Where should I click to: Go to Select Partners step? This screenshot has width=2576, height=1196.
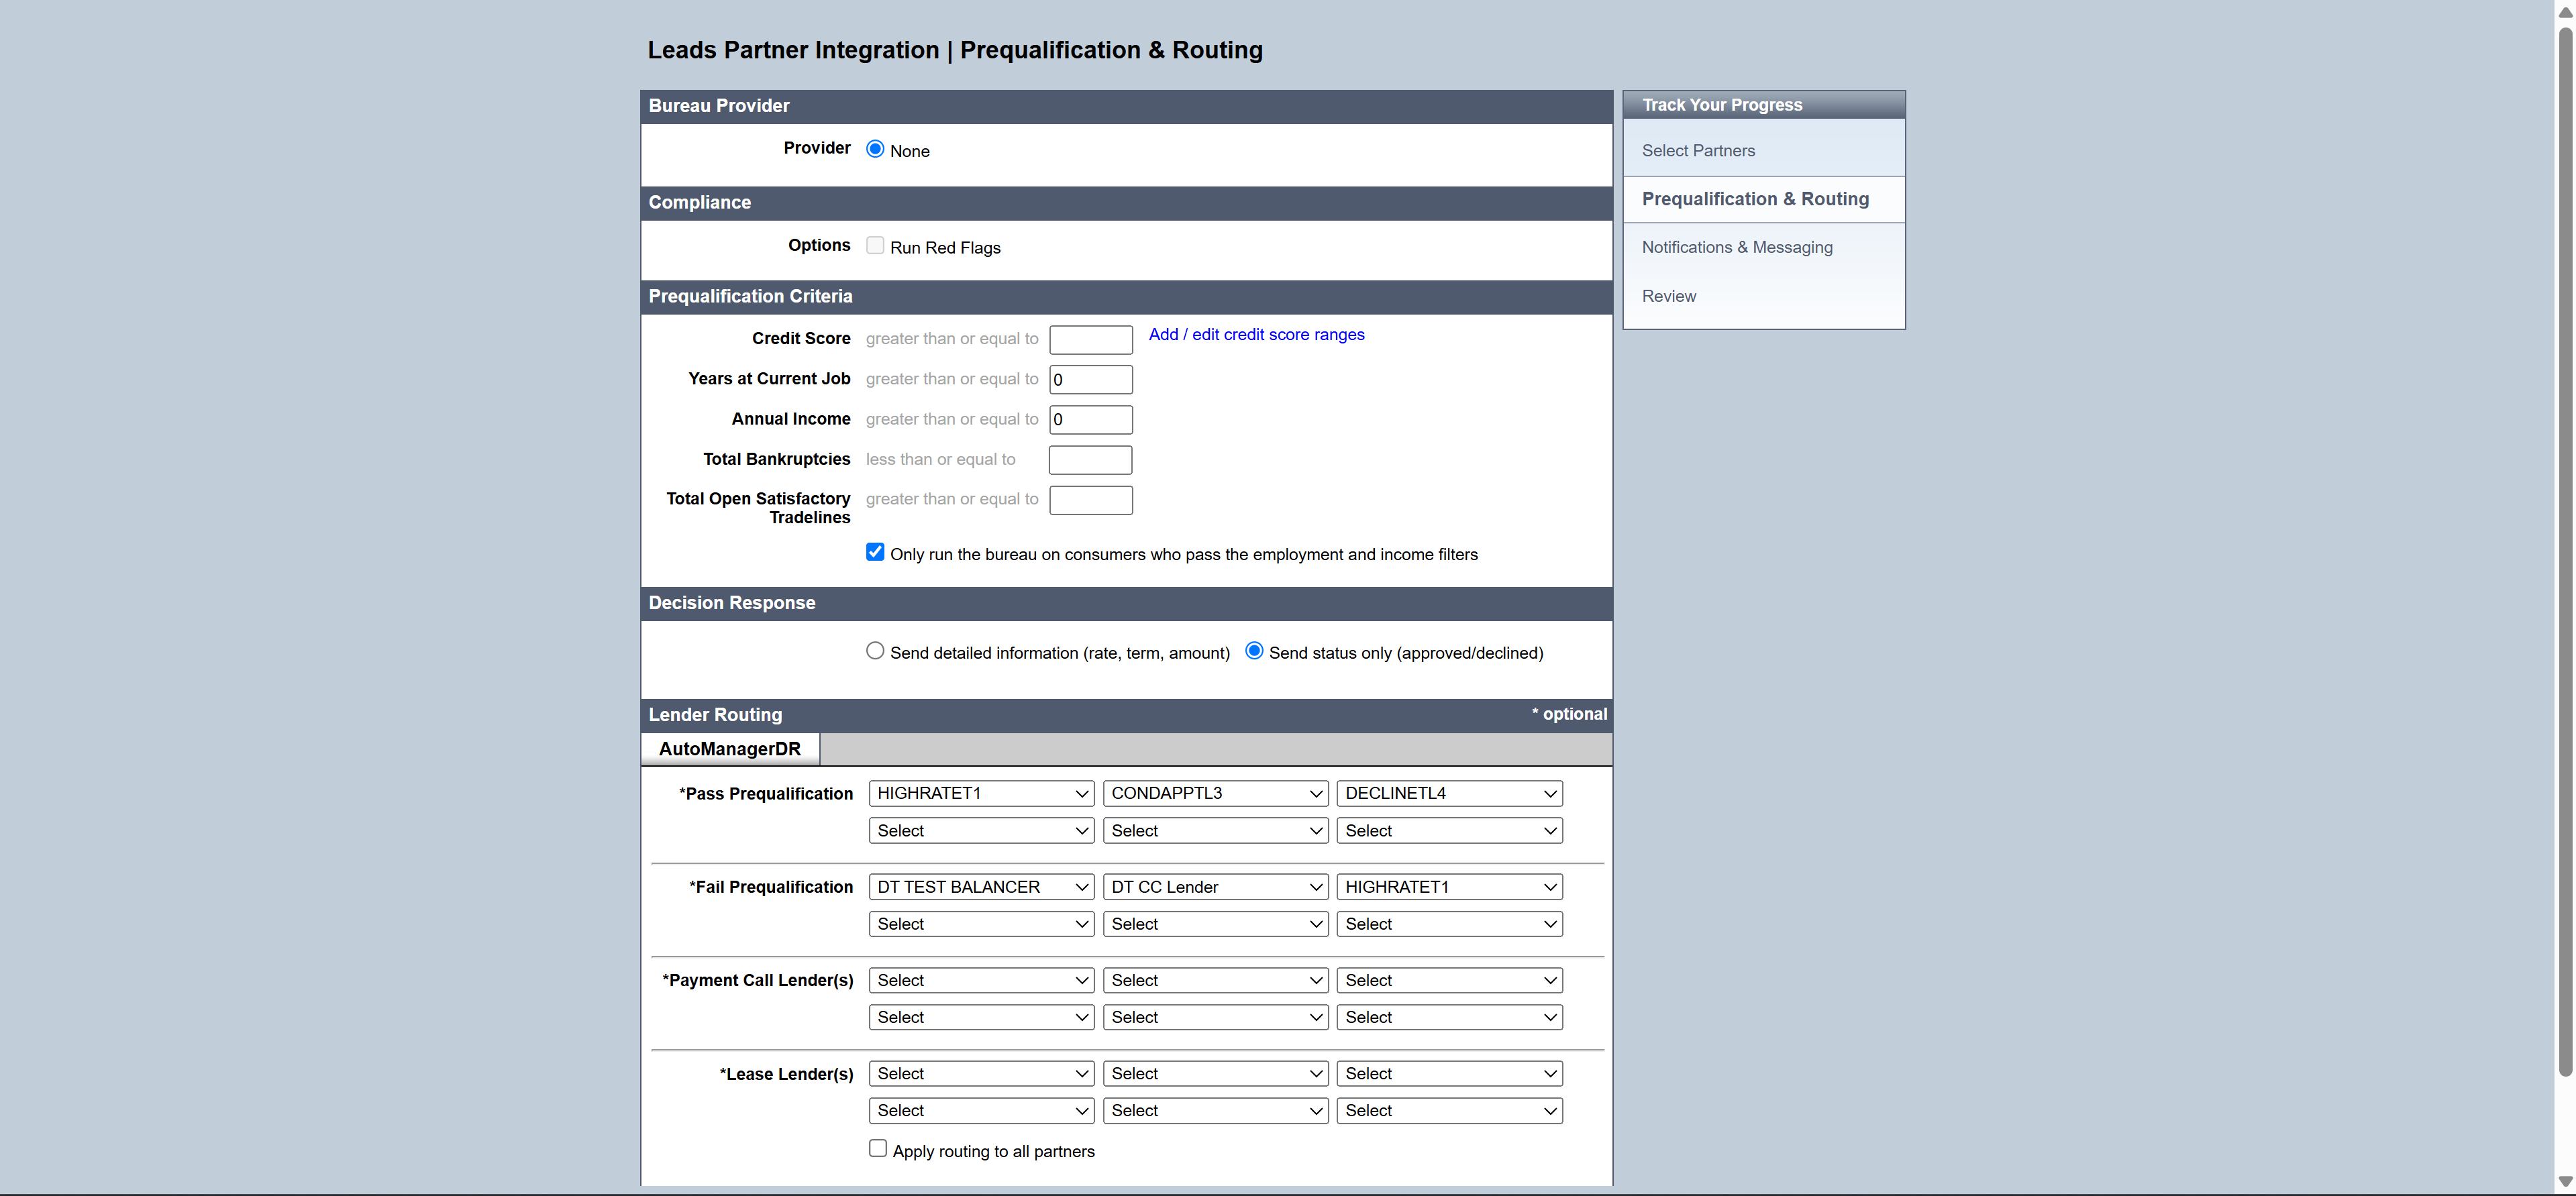pyautogui.click(x=1697, y=150)
